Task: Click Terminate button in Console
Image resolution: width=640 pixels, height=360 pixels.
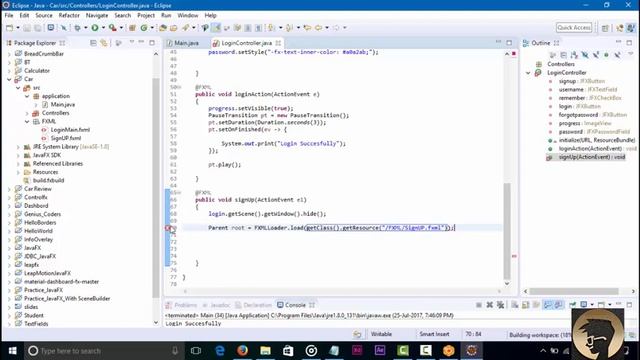Action: pos(479,305)
